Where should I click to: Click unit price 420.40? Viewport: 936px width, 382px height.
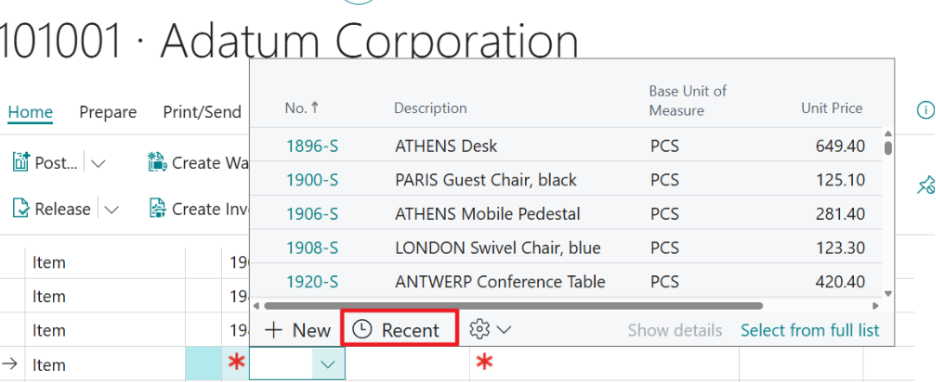(x=840, y=281)
